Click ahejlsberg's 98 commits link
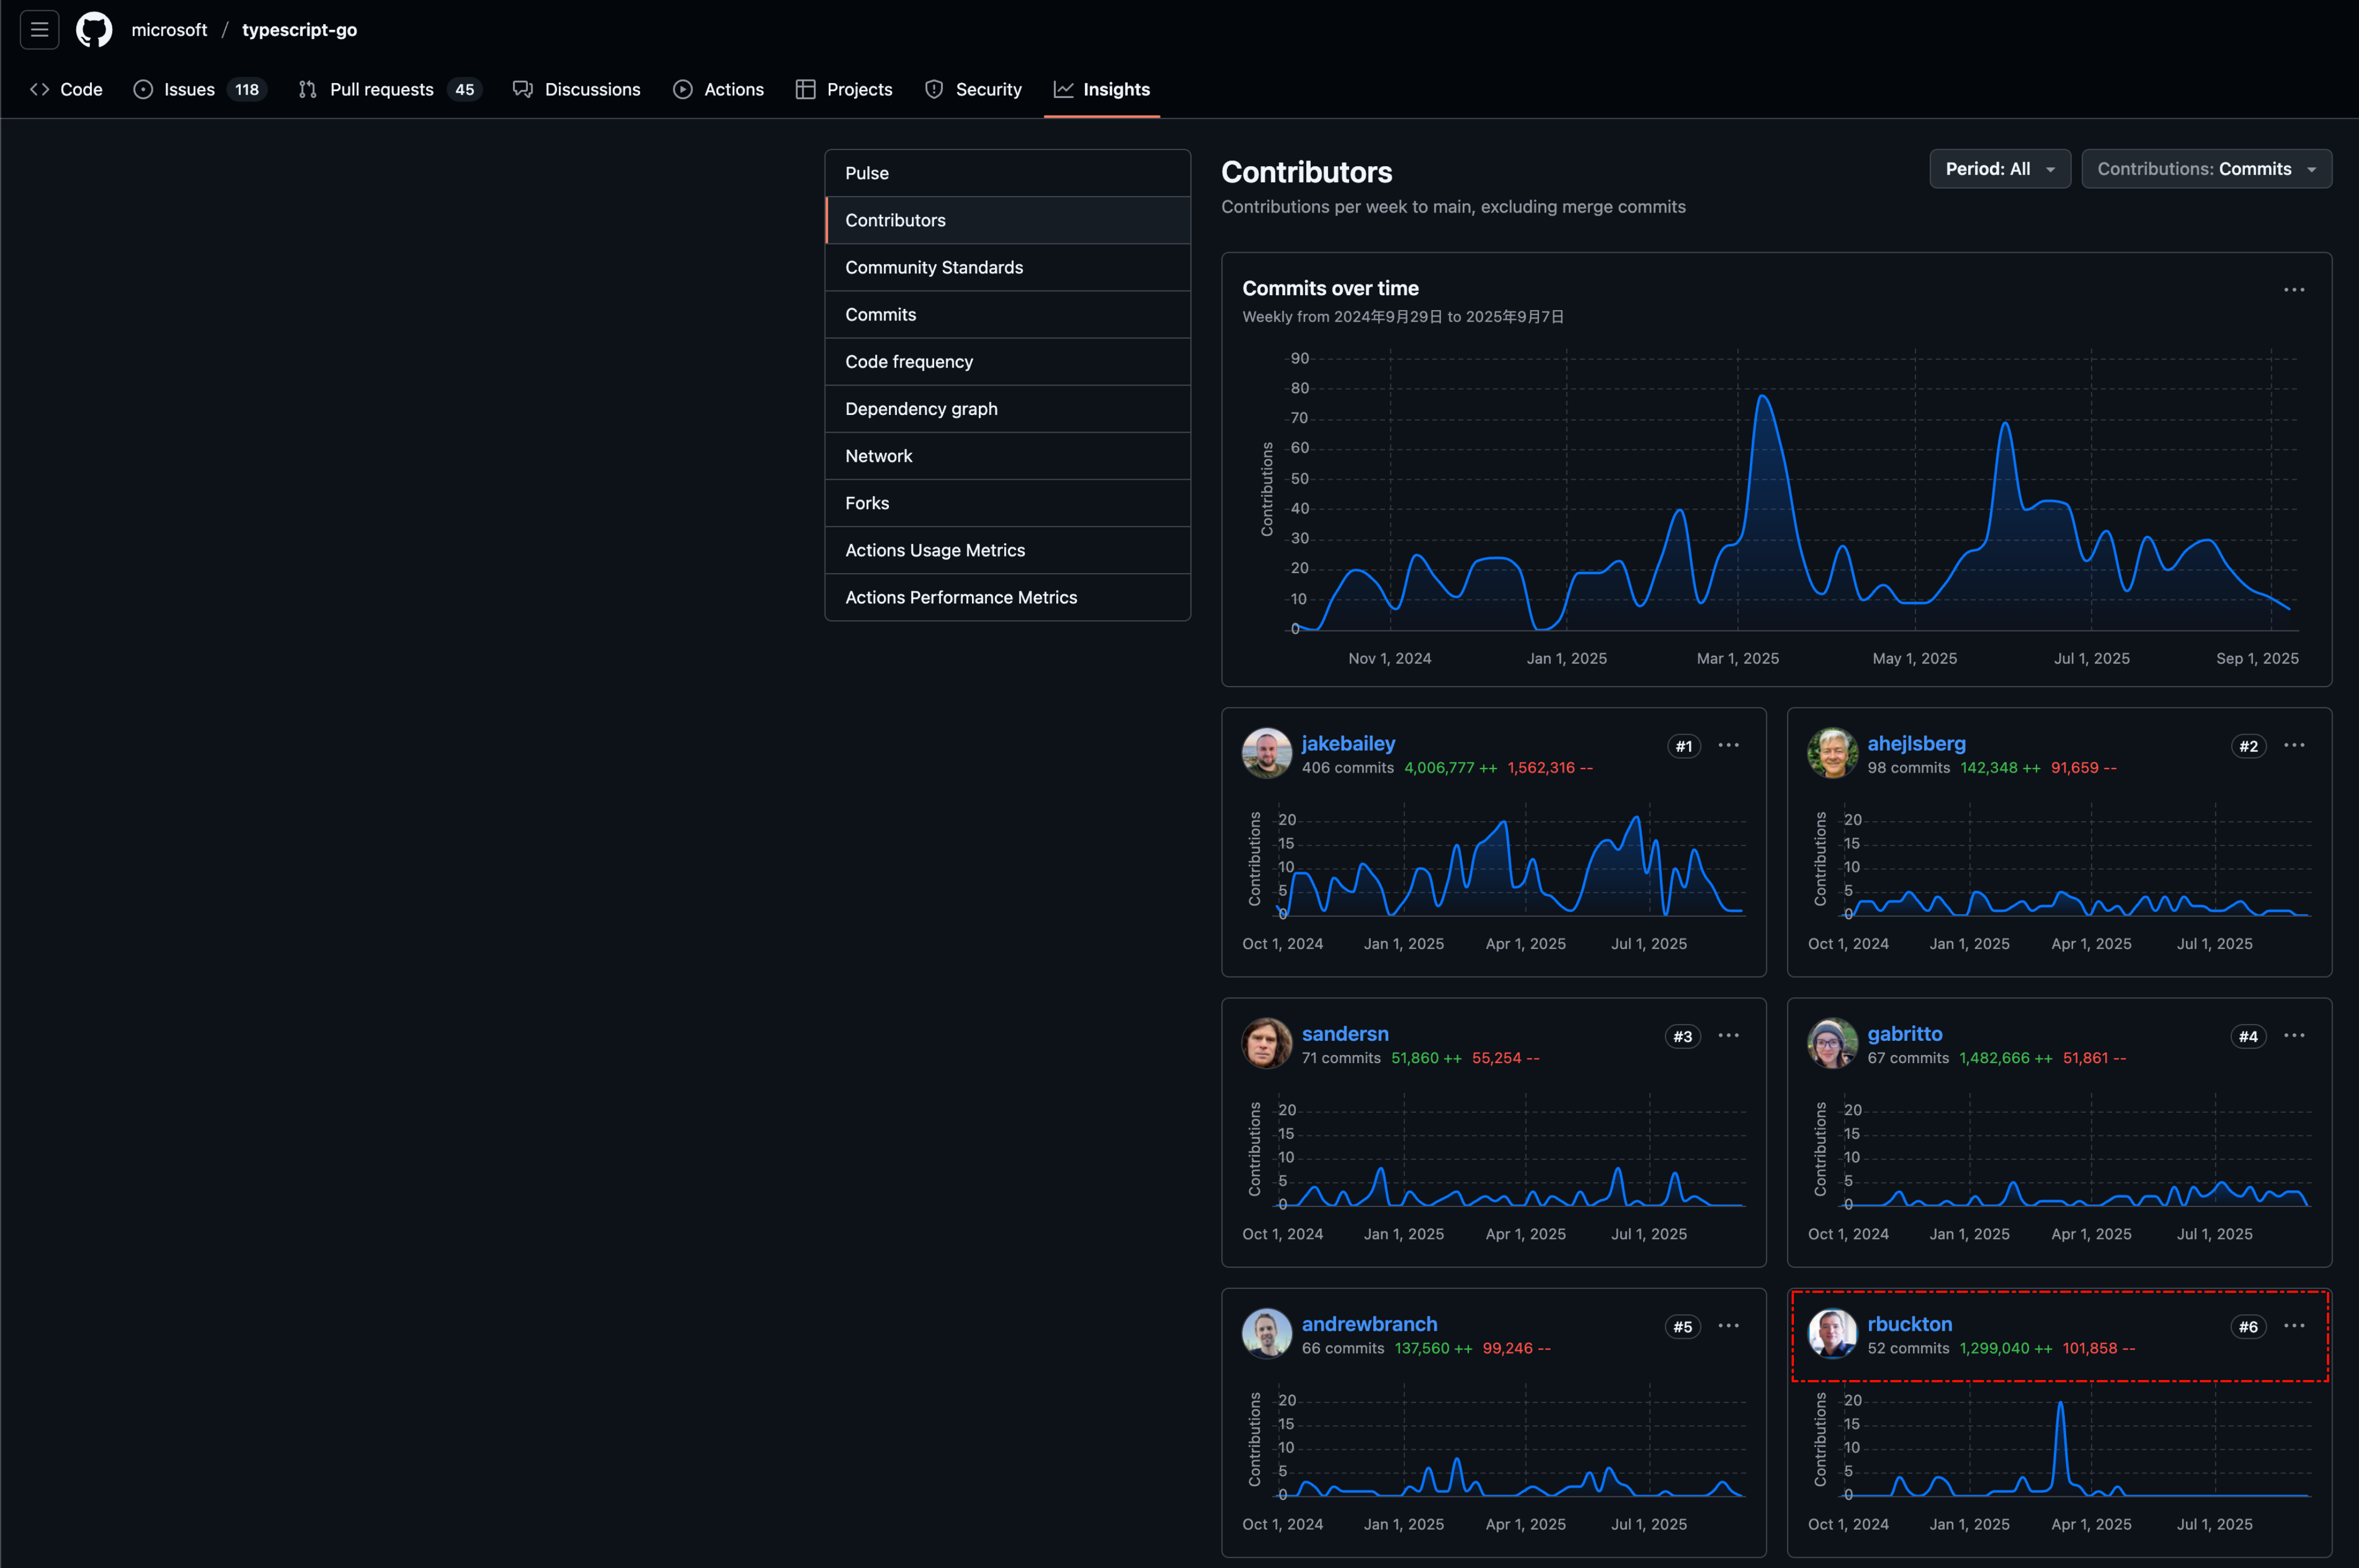Viewport: 2359px width, 1568px height. click(1908, 767)
